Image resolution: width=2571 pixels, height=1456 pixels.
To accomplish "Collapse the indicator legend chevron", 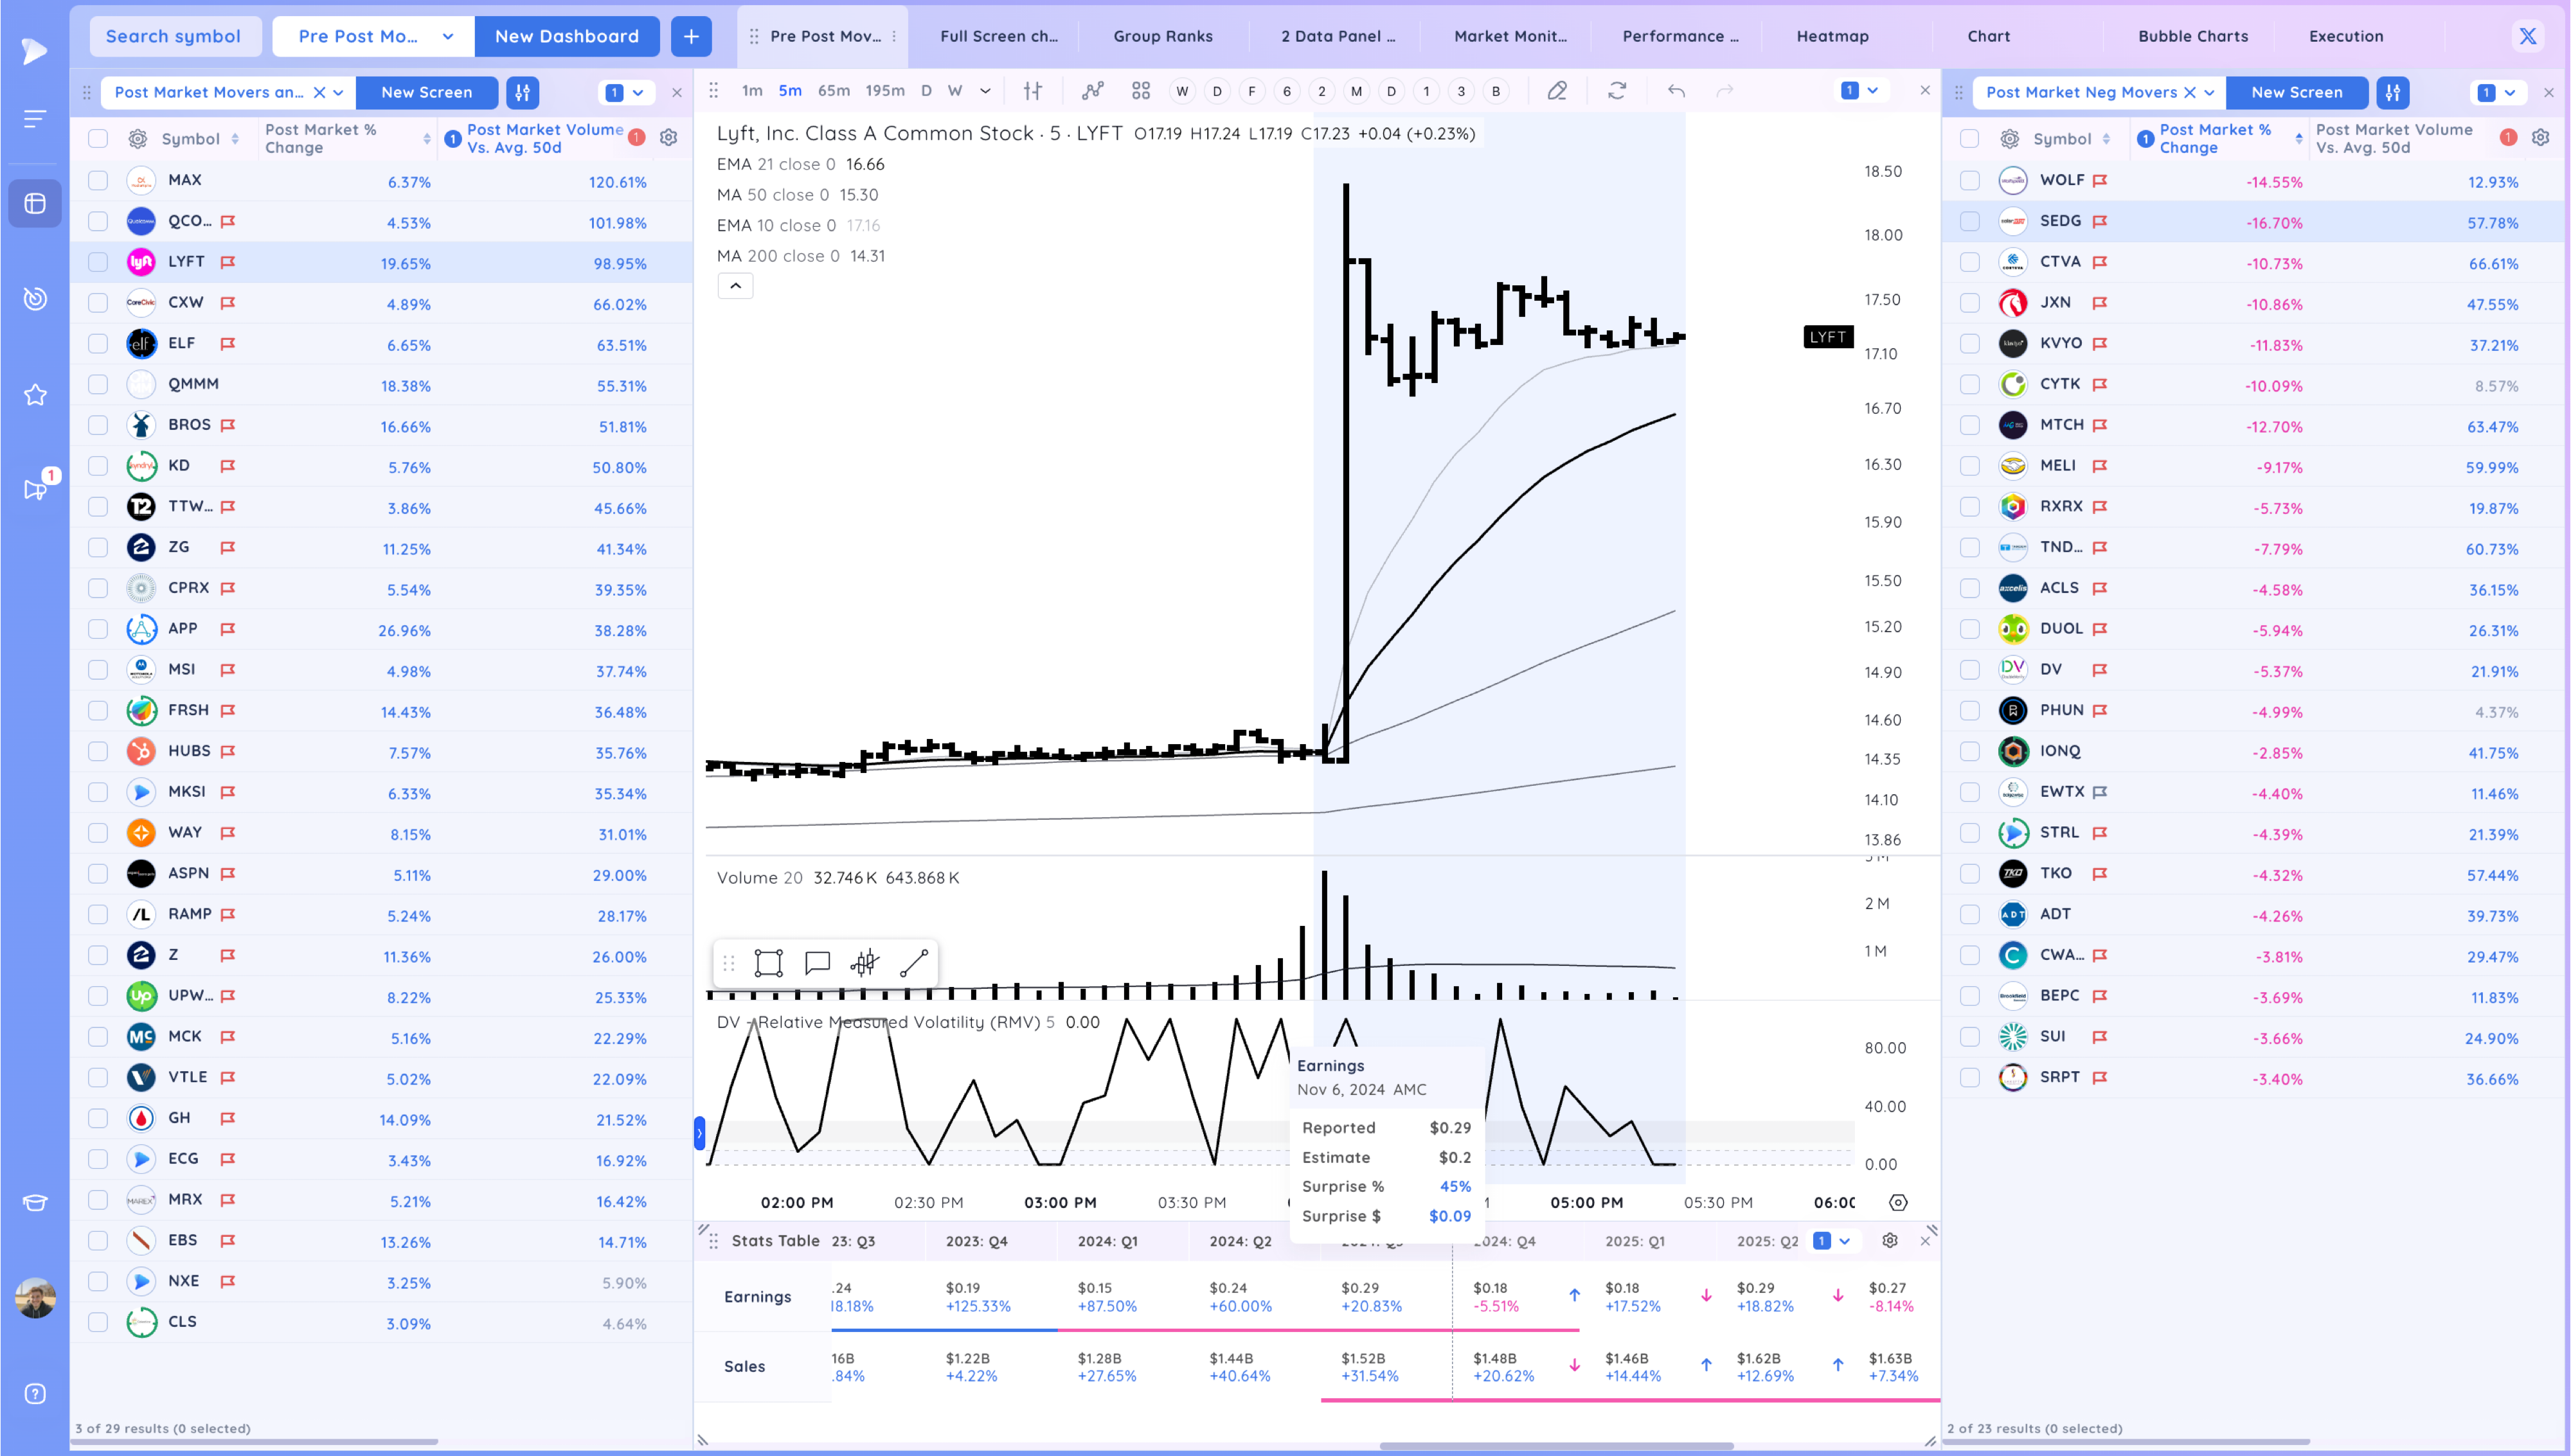I will (735, 286).
